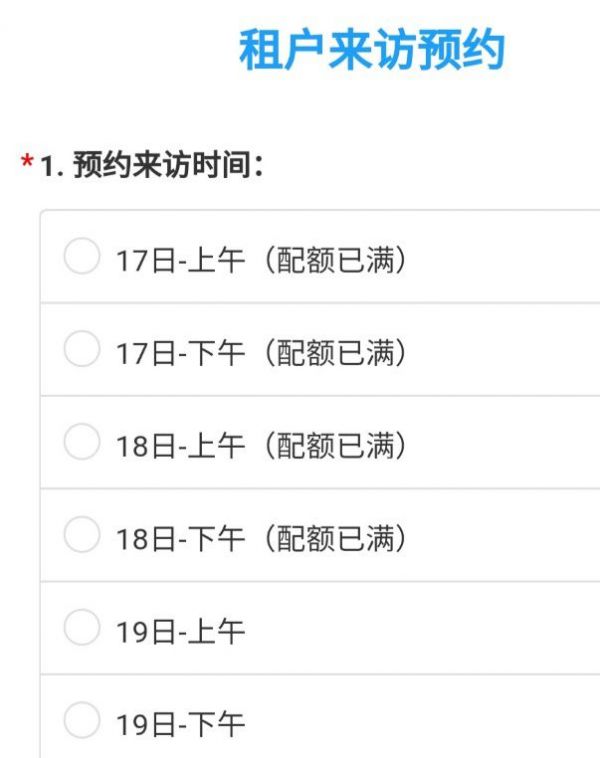This screenshot has width=600, height=758.
Task: Click the red required asterisk
Action: pos(27,162)
